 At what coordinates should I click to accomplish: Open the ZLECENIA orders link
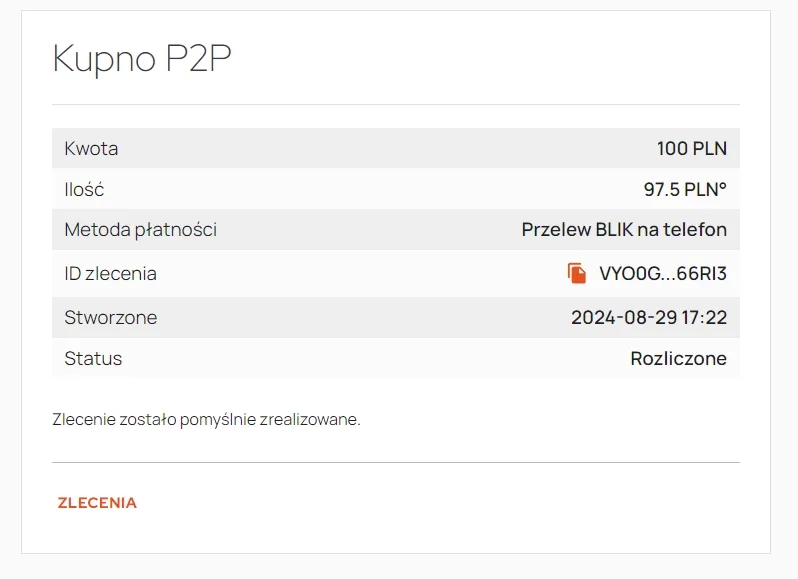[x=97, y=503]
